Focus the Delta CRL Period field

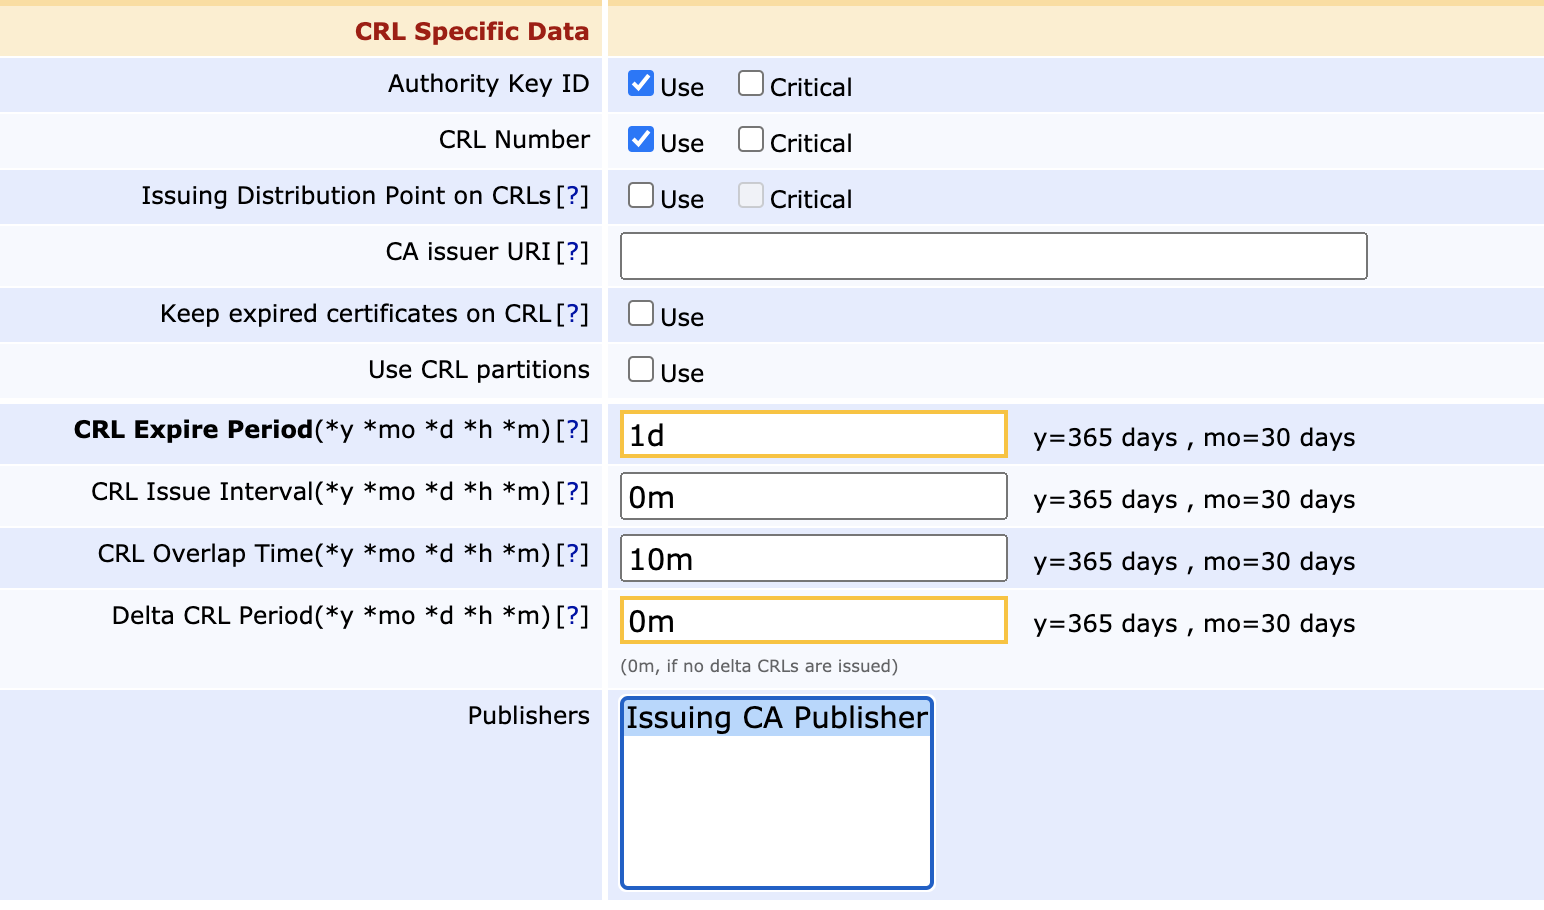point(813,621)
